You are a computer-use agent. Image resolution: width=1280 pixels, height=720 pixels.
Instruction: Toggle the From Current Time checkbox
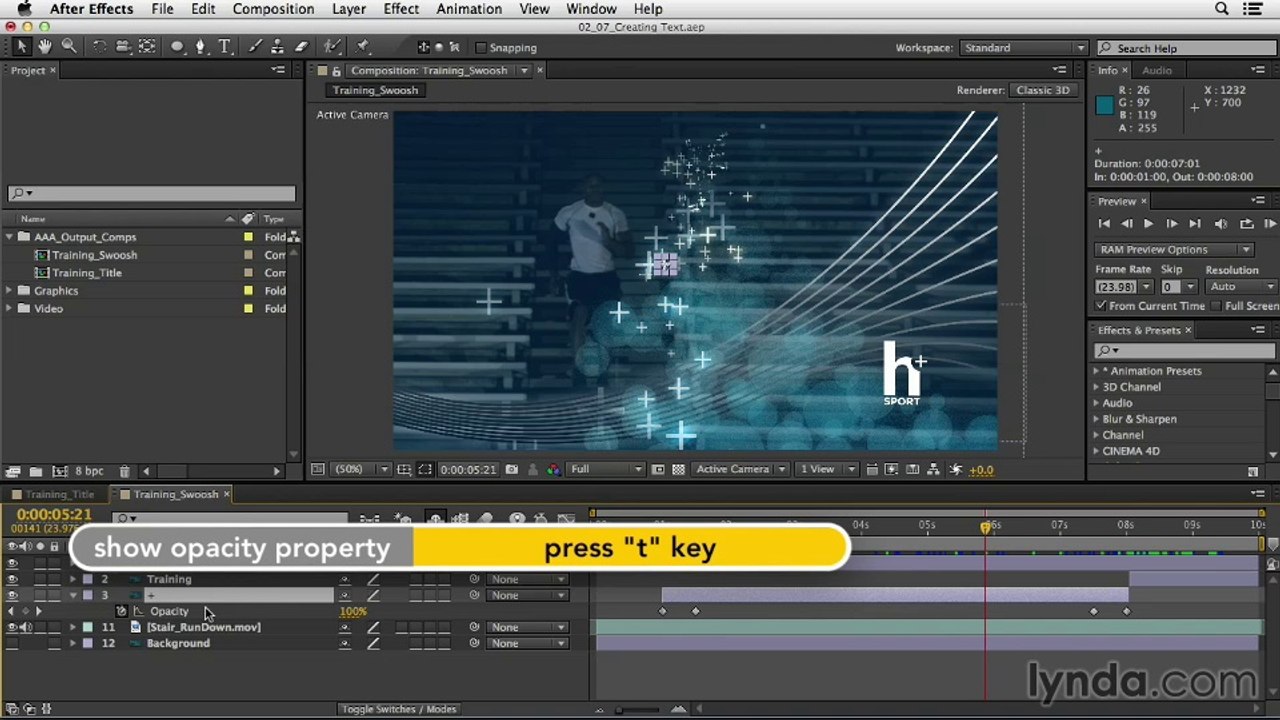1101,306
